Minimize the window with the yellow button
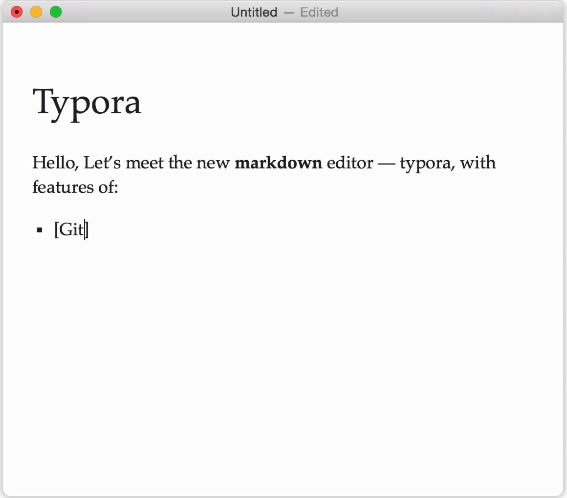This screenshot has width=567, height=498. [x=36, y=12]
